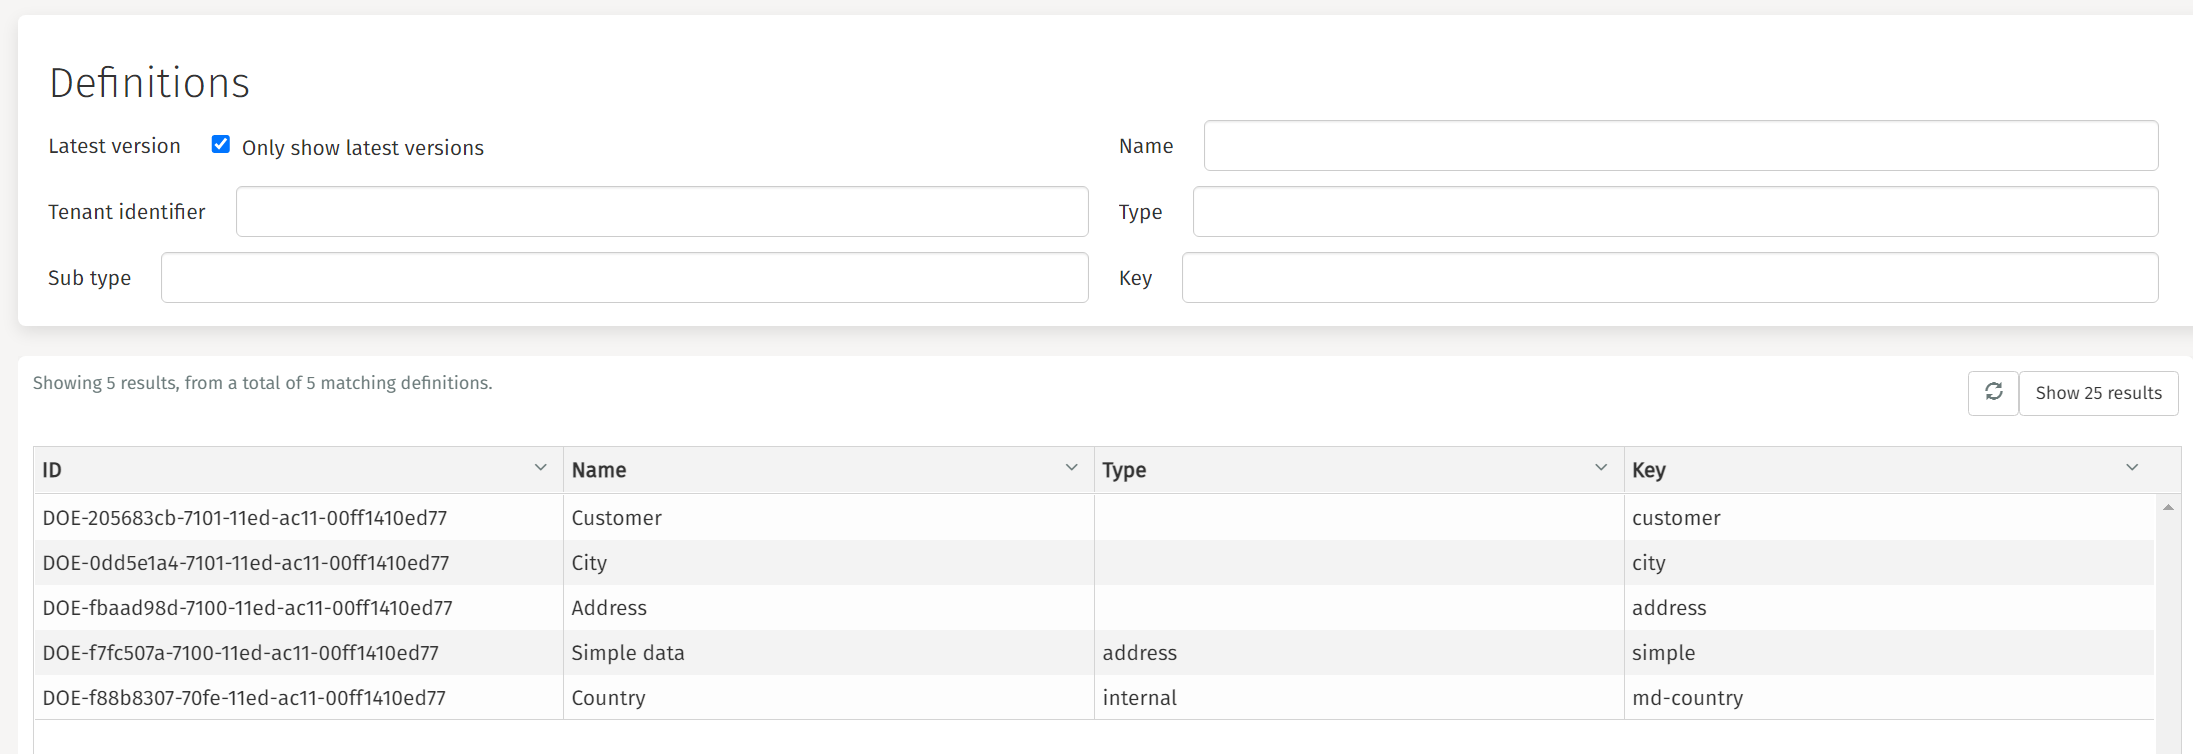Click the Simple data name cell

click(828, 653)
